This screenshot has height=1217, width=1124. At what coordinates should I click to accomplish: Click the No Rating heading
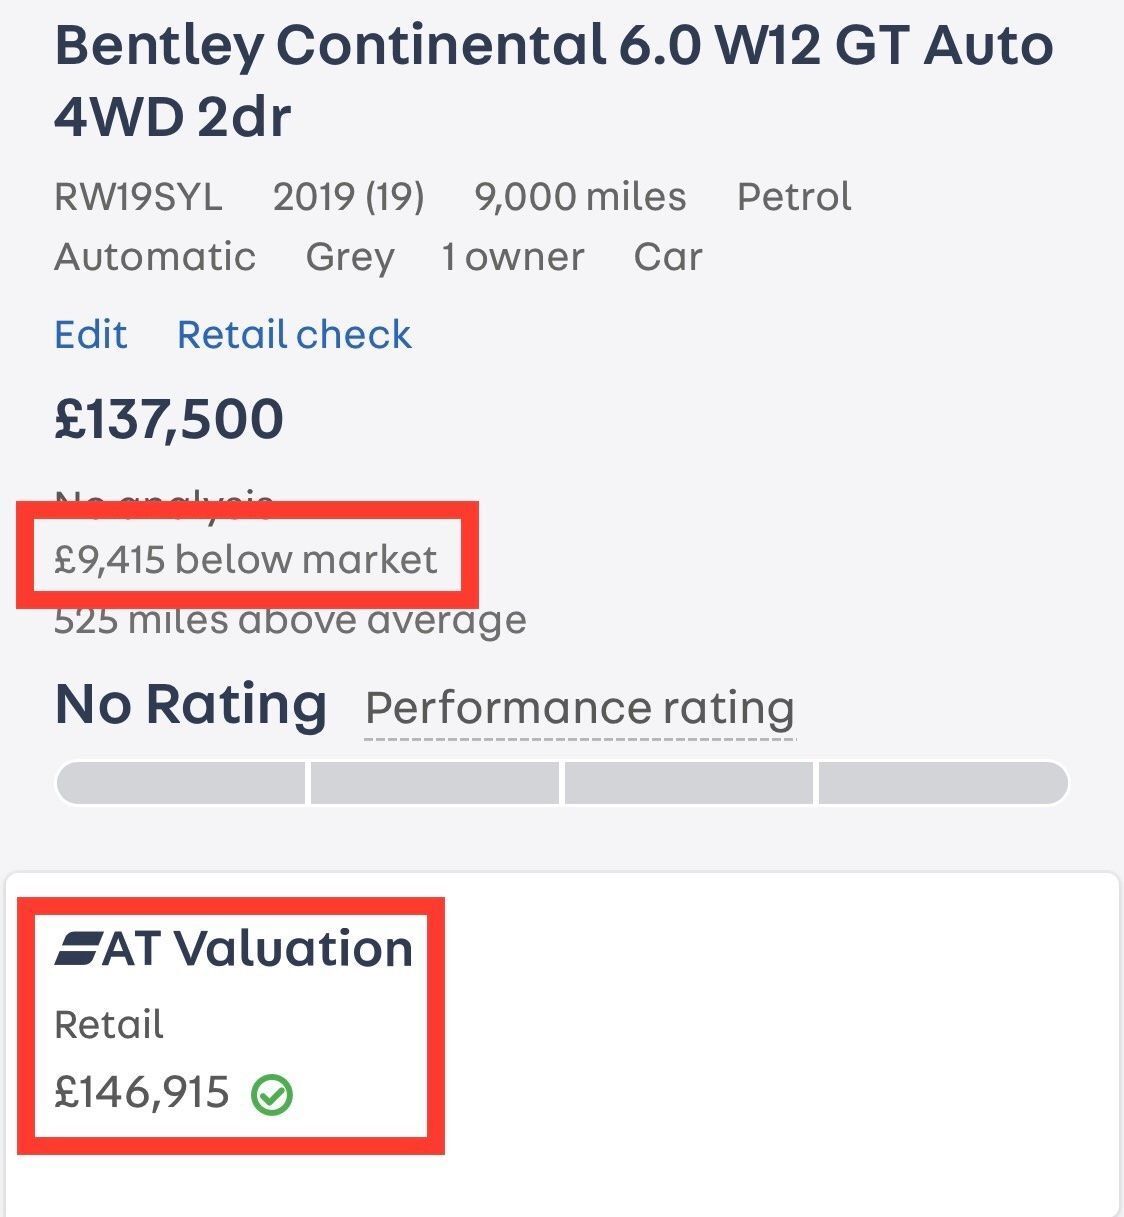[191, 704]
